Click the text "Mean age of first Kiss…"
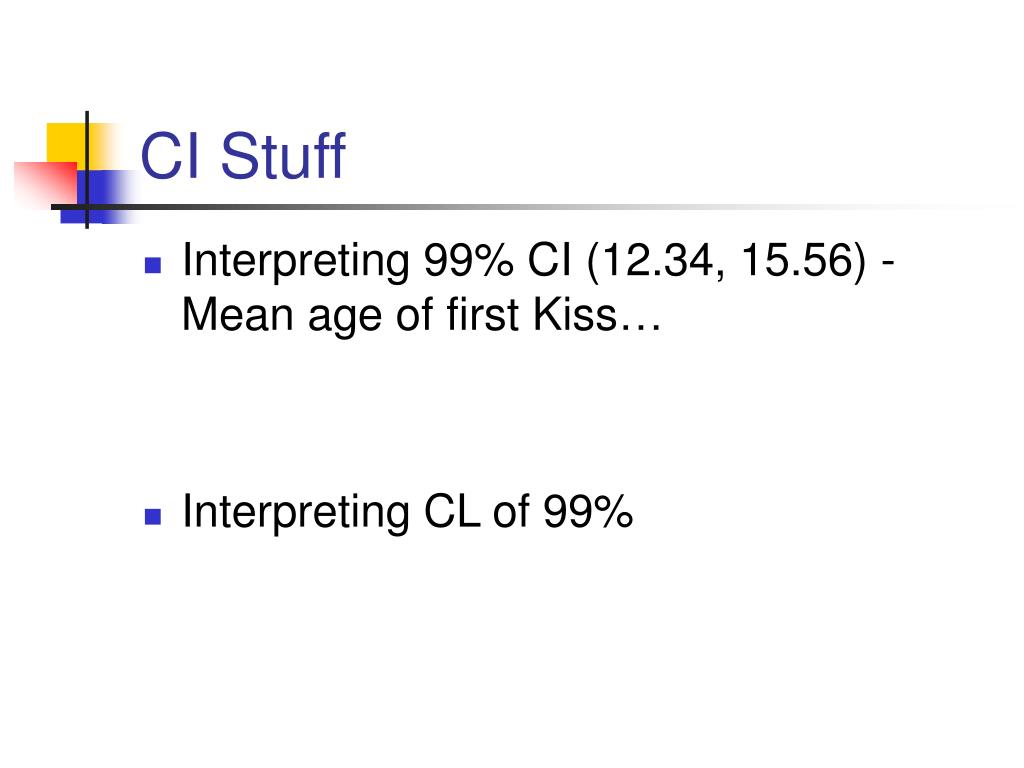This screenshot has height=768, width=1024. pos(422,317)
